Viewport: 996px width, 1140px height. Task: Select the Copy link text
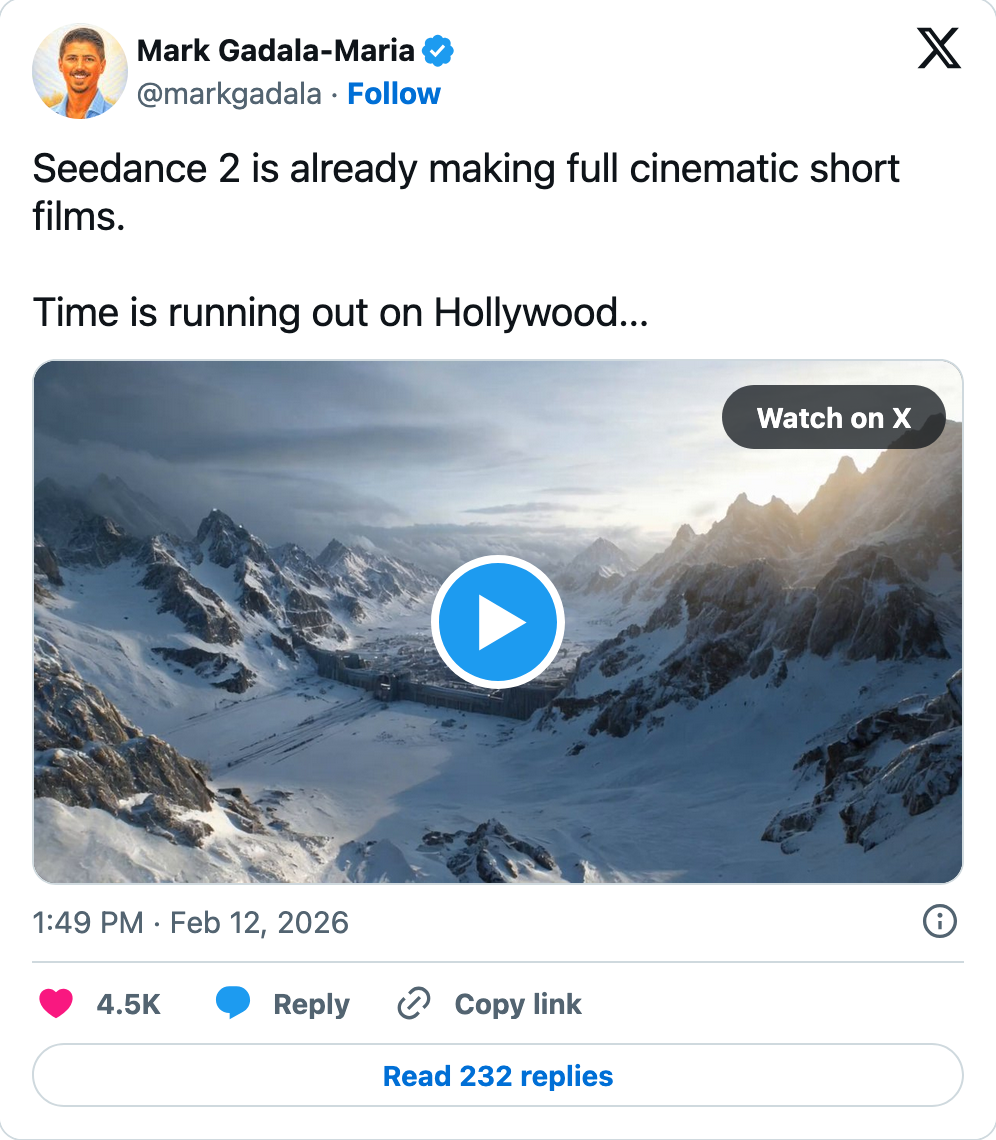(518, 1004)
